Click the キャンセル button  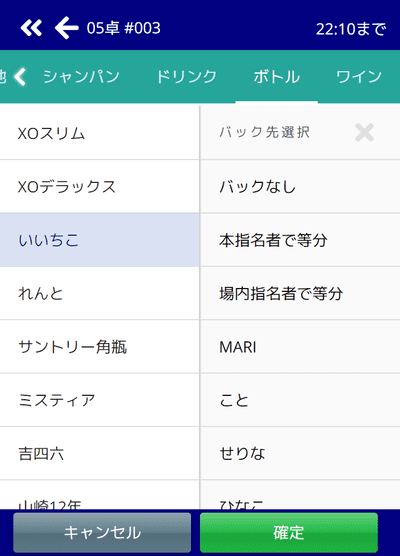point(102,533)
